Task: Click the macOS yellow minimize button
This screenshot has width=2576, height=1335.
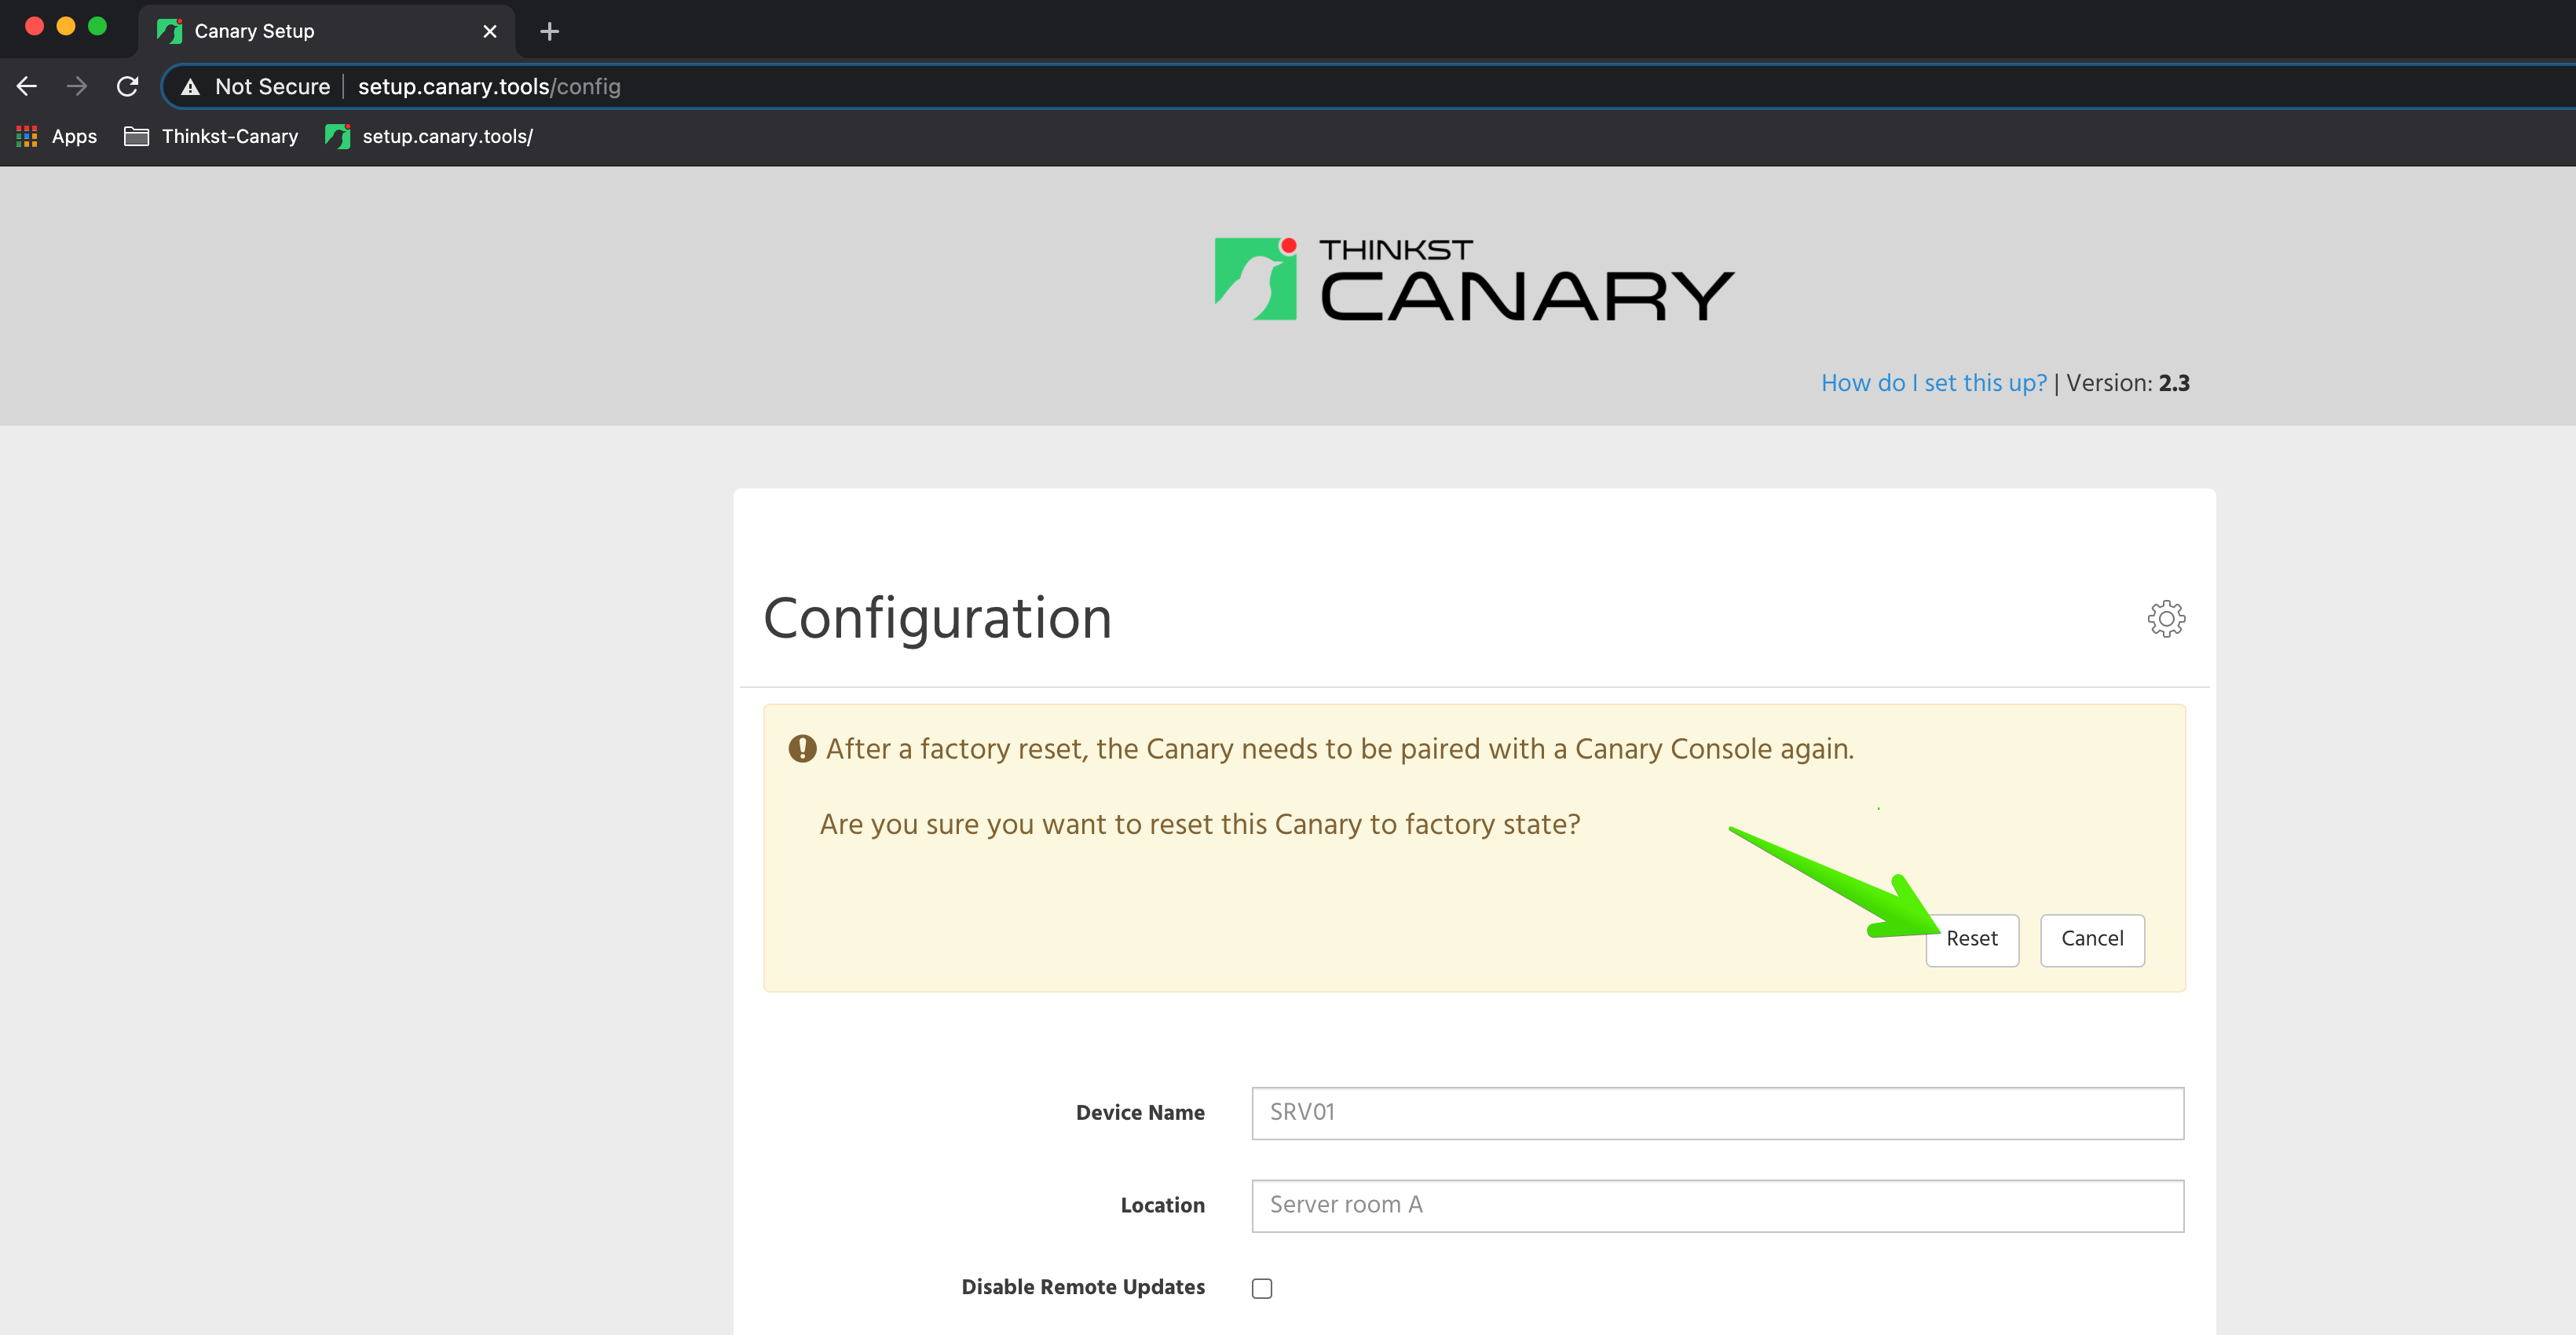Action: coord(66,26)
